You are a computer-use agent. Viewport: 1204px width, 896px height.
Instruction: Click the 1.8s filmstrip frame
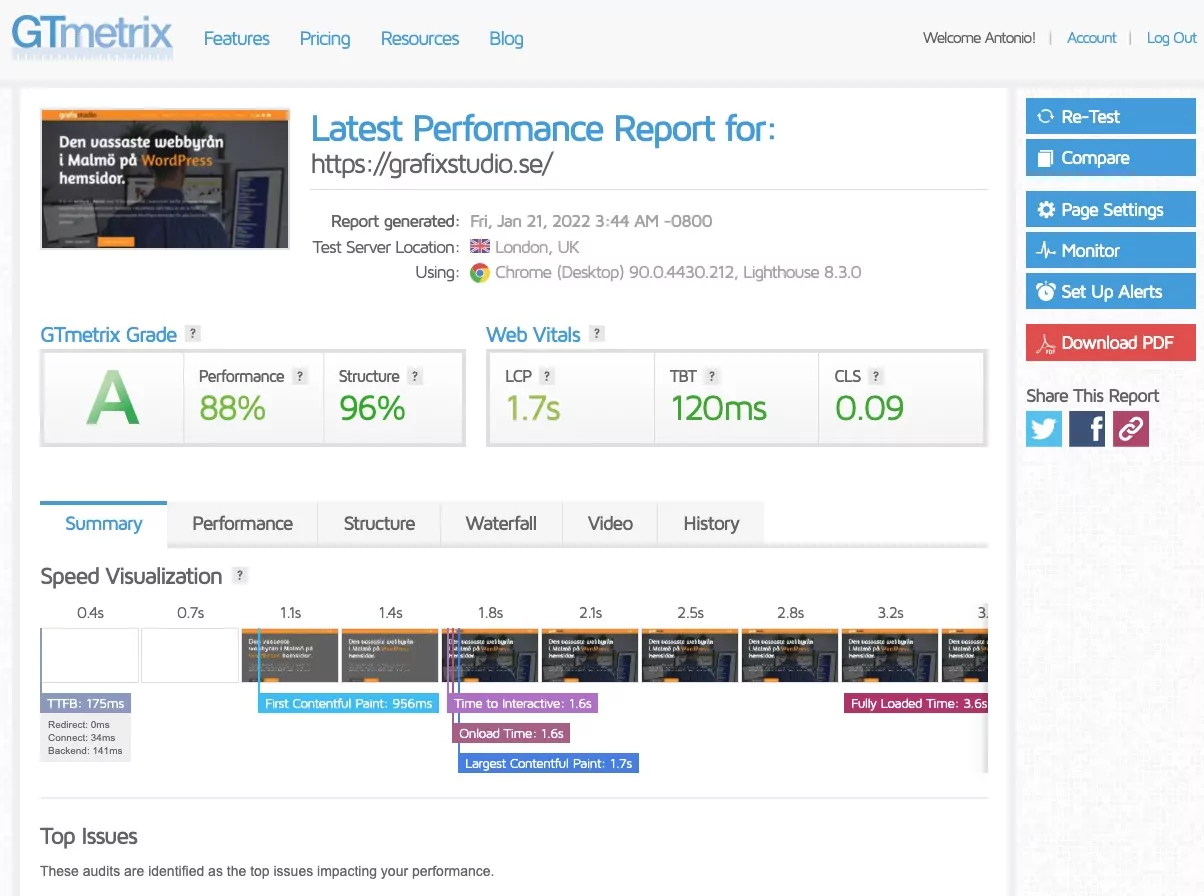click(490, 655)
